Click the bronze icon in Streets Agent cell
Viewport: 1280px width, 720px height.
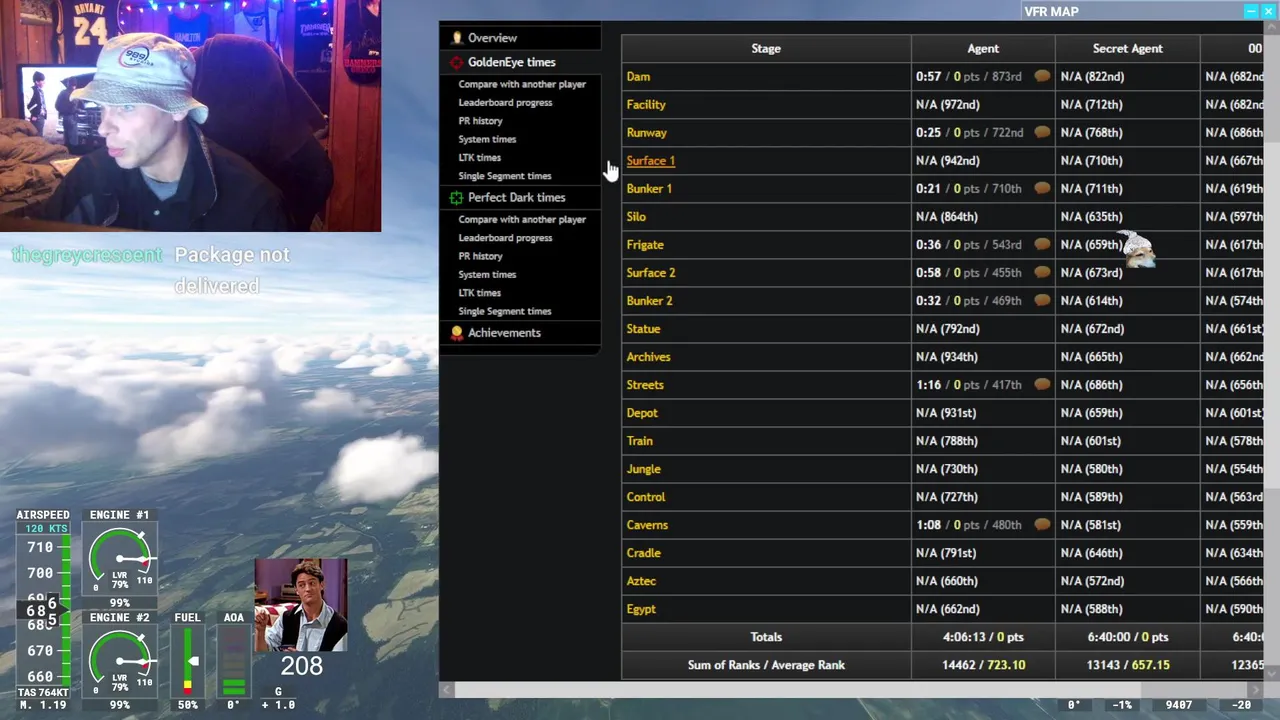point(1042,384)
